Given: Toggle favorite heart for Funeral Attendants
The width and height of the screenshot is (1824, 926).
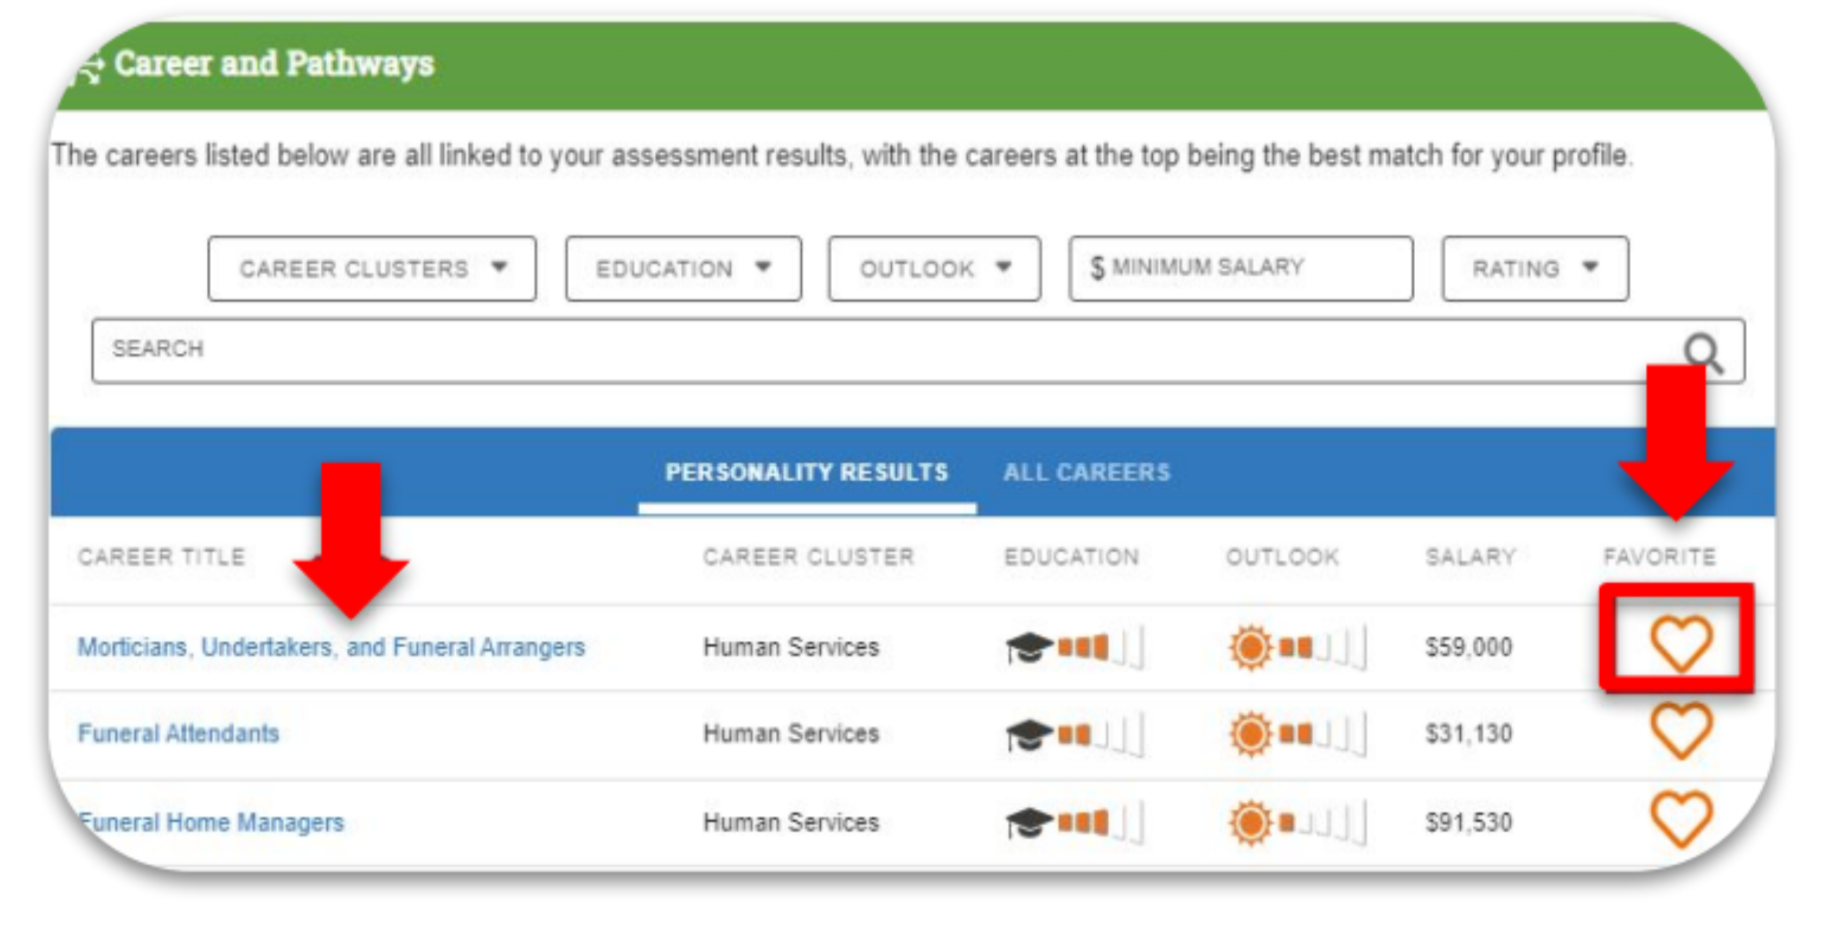Looking at the screenshot, I should (x=1680, y=730).
